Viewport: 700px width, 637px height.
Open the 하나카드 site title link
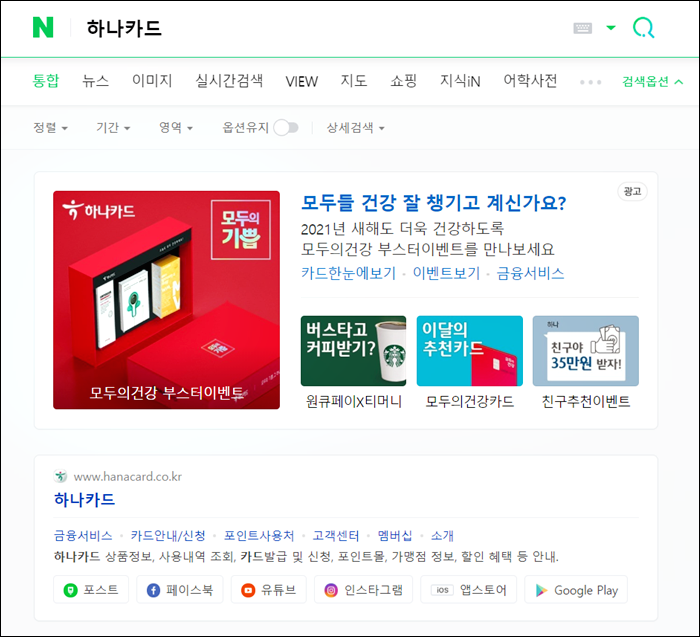84,499
